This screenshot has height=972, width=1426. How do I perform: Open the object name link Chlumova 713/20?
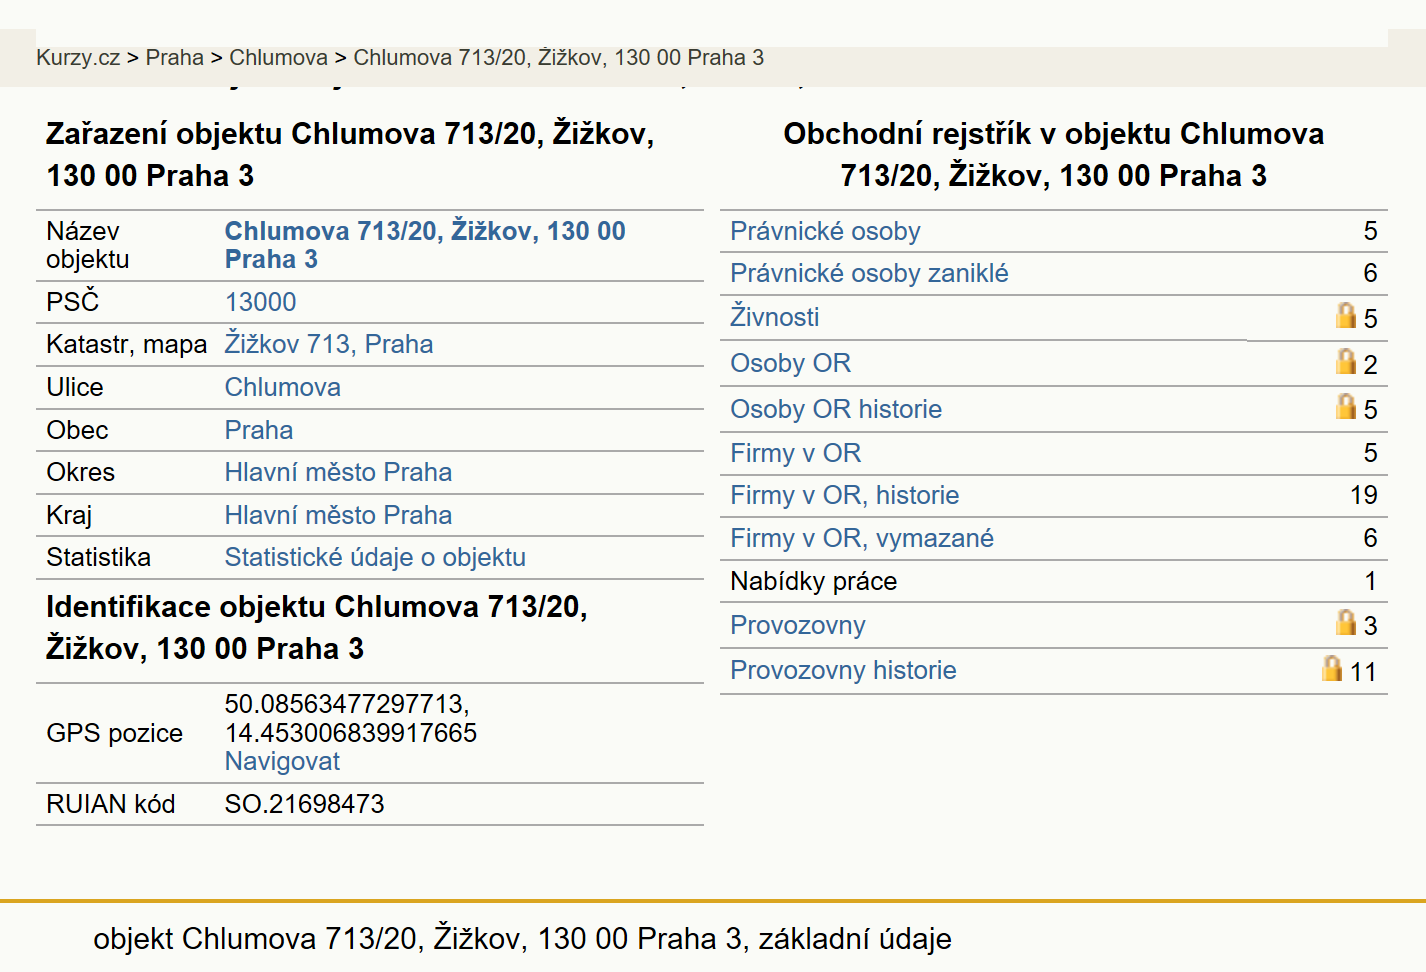click(x=425, y=245)
